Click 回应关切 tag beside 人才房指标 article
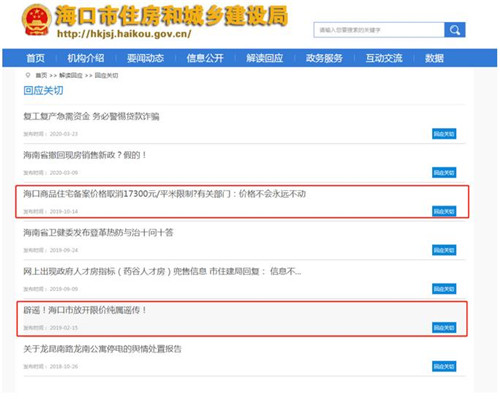Viewport: 500px width, 399px height. (x=444, y=289)
